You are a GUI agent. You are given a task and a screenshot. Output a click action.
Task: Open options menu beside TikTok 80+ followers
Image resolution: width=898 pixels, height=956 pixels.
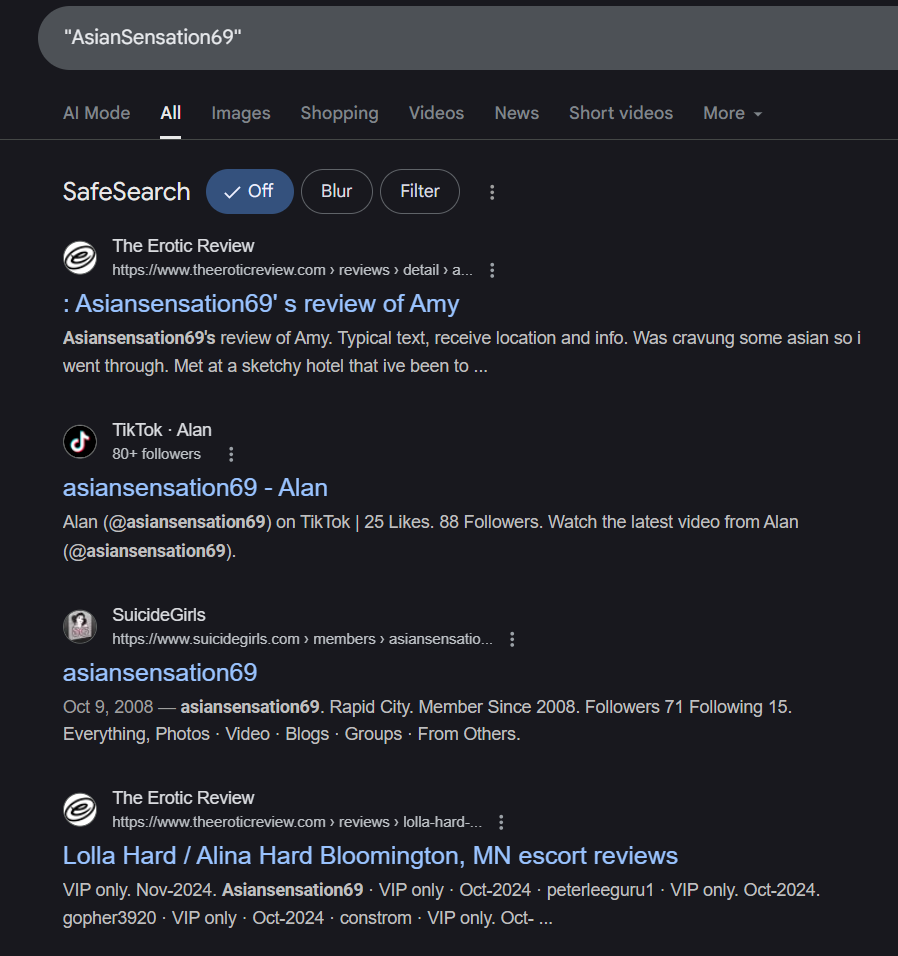point(230,454)
